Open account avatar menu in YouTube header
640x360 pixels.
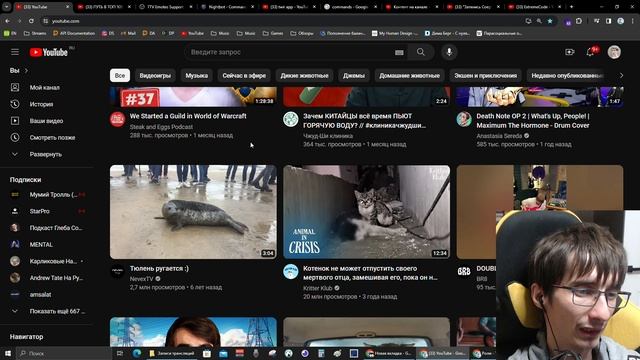[614, 52]
